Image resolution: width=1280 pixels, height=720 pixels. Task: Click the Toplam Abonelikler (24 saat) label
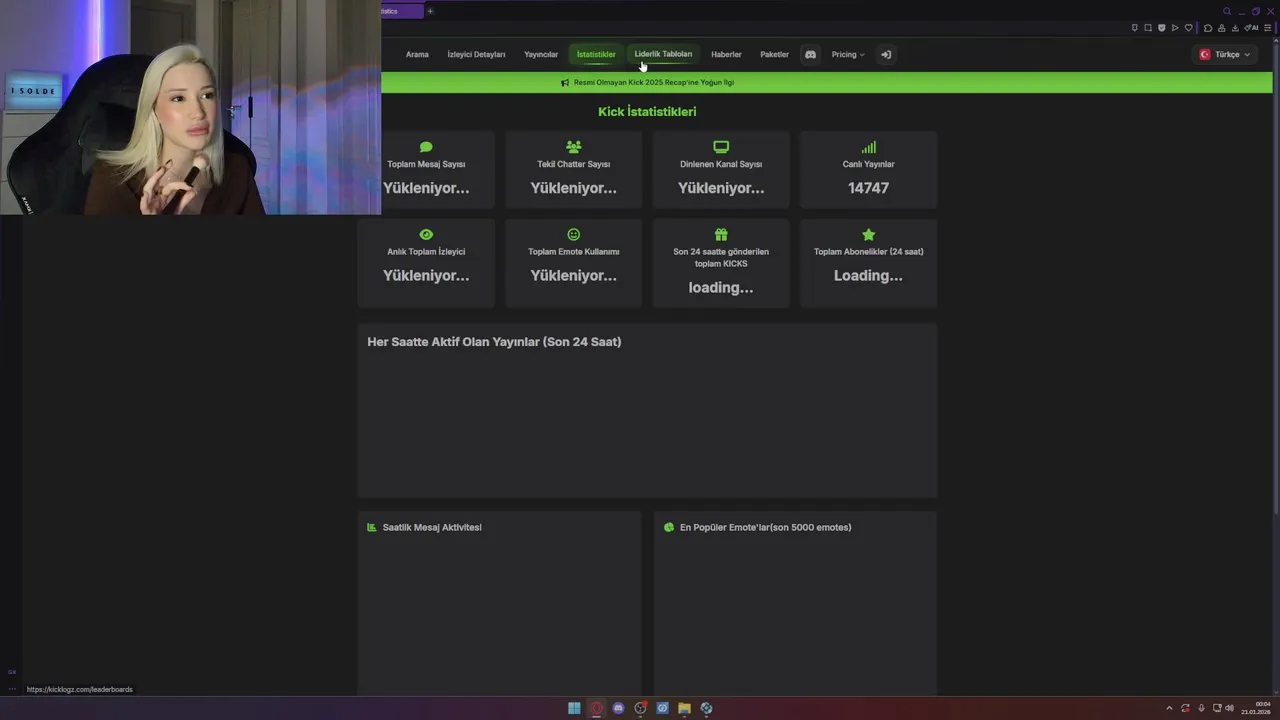click(868, 251)
